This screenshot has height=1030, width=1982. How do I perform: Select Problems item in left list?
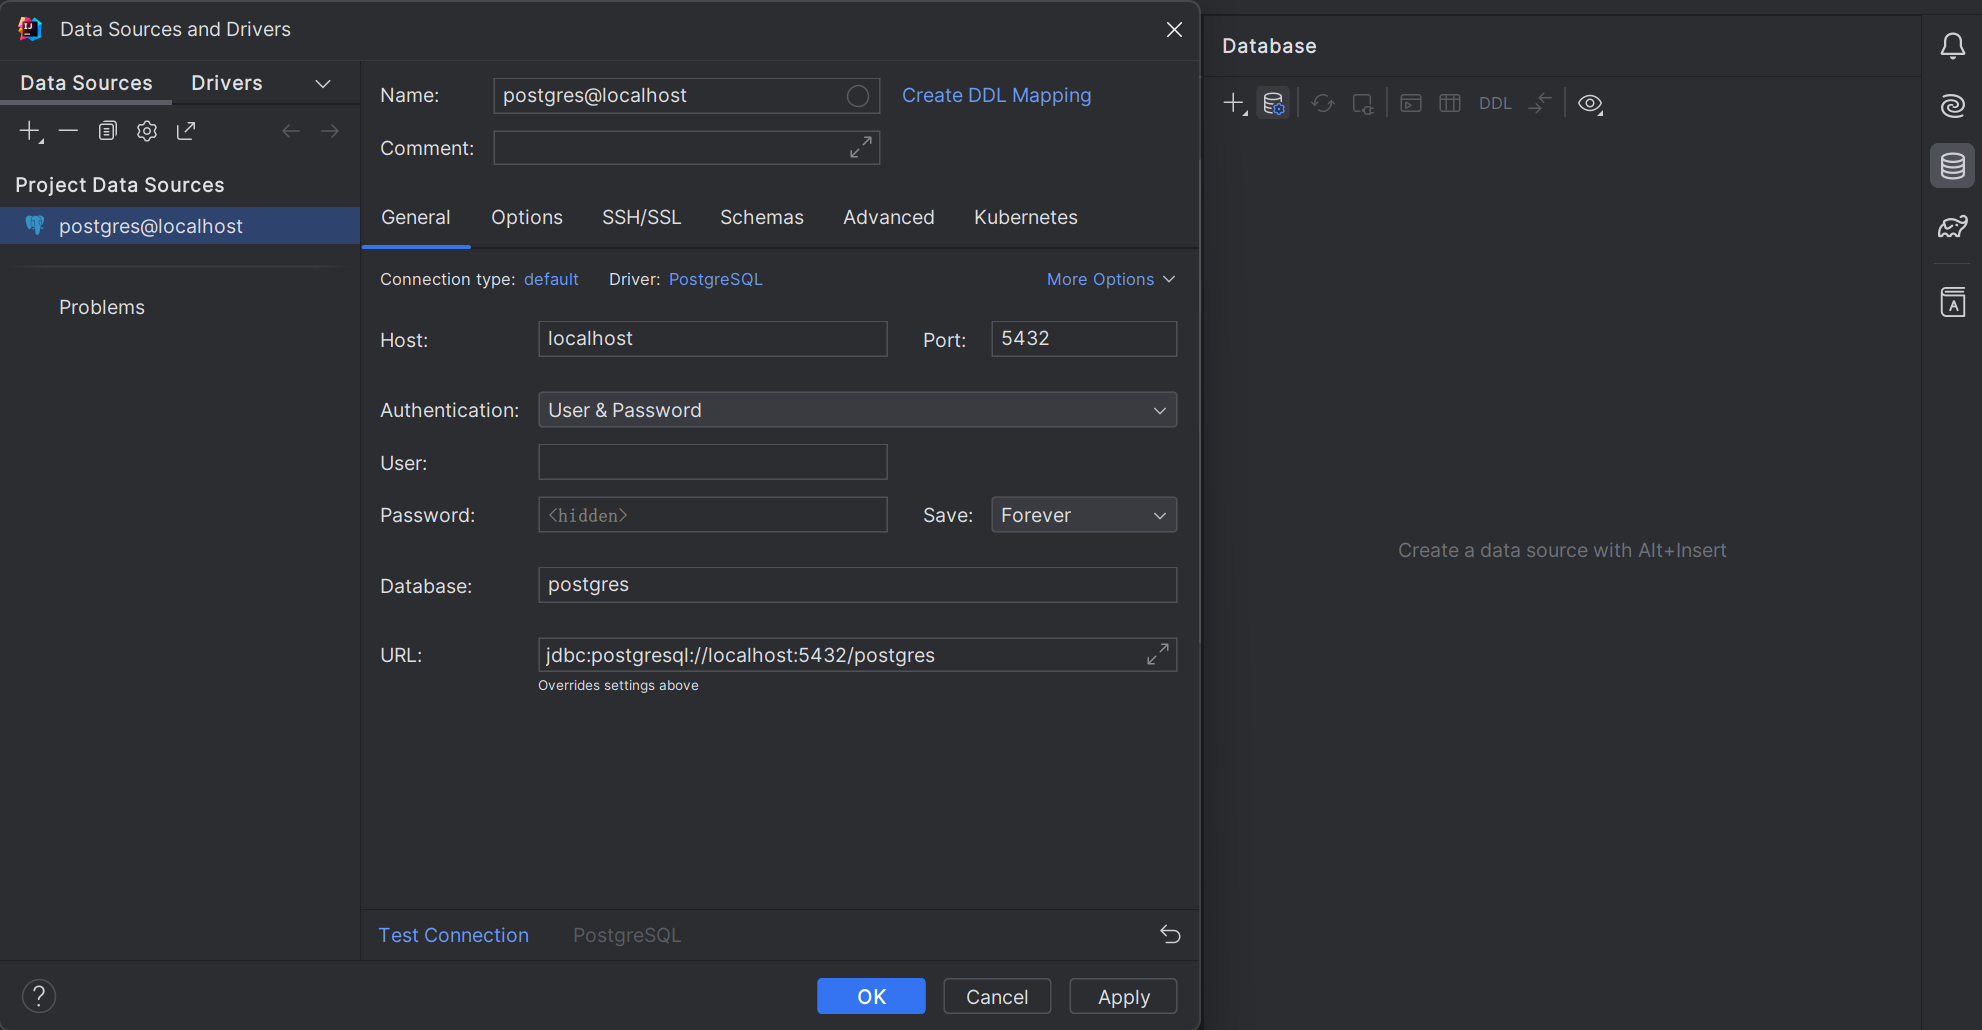[x=102, y=307]
